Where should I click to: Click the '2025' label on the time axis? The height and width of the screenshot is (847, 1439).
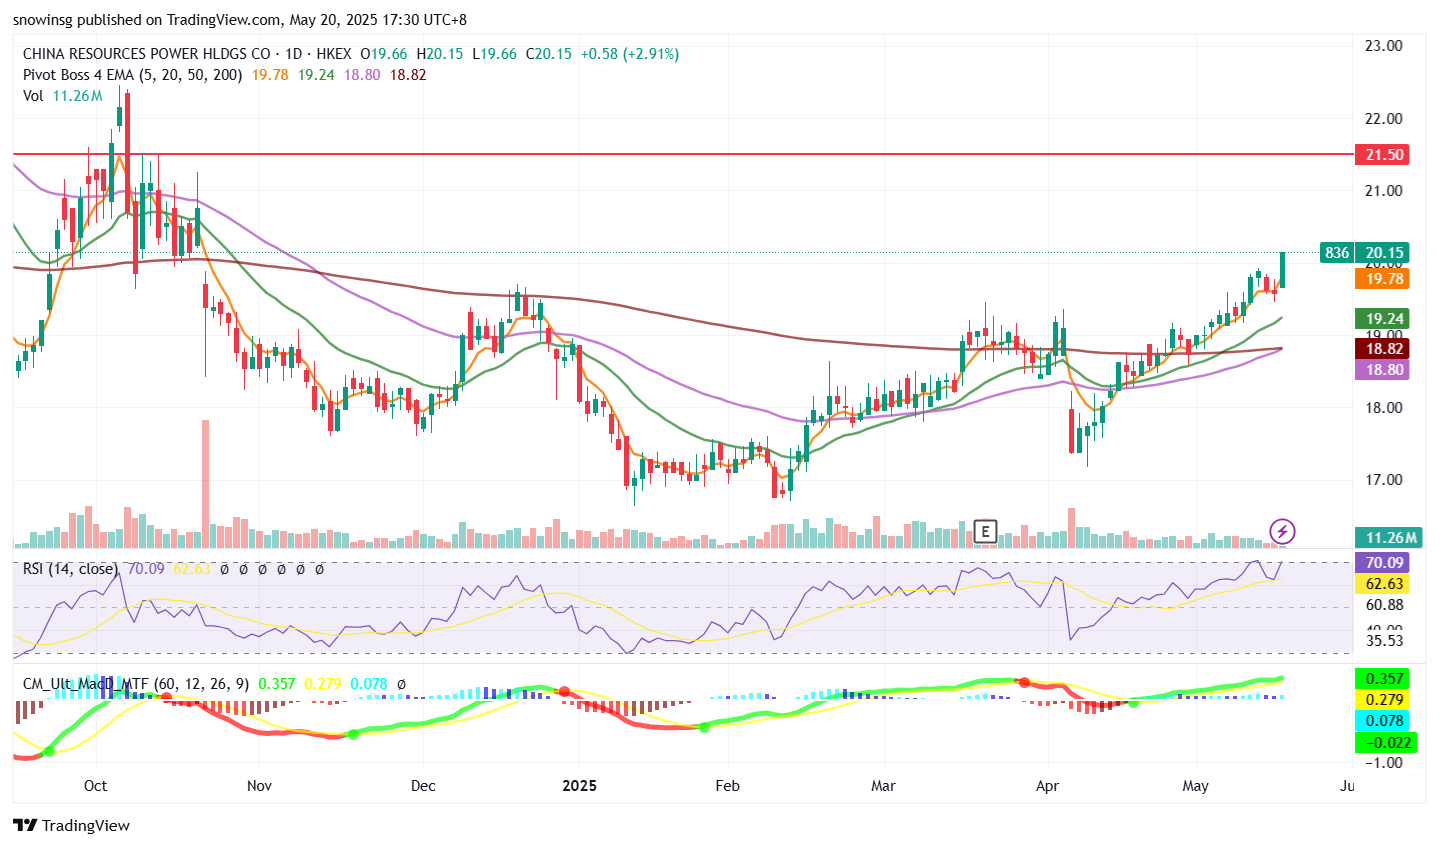coord(579,786)
